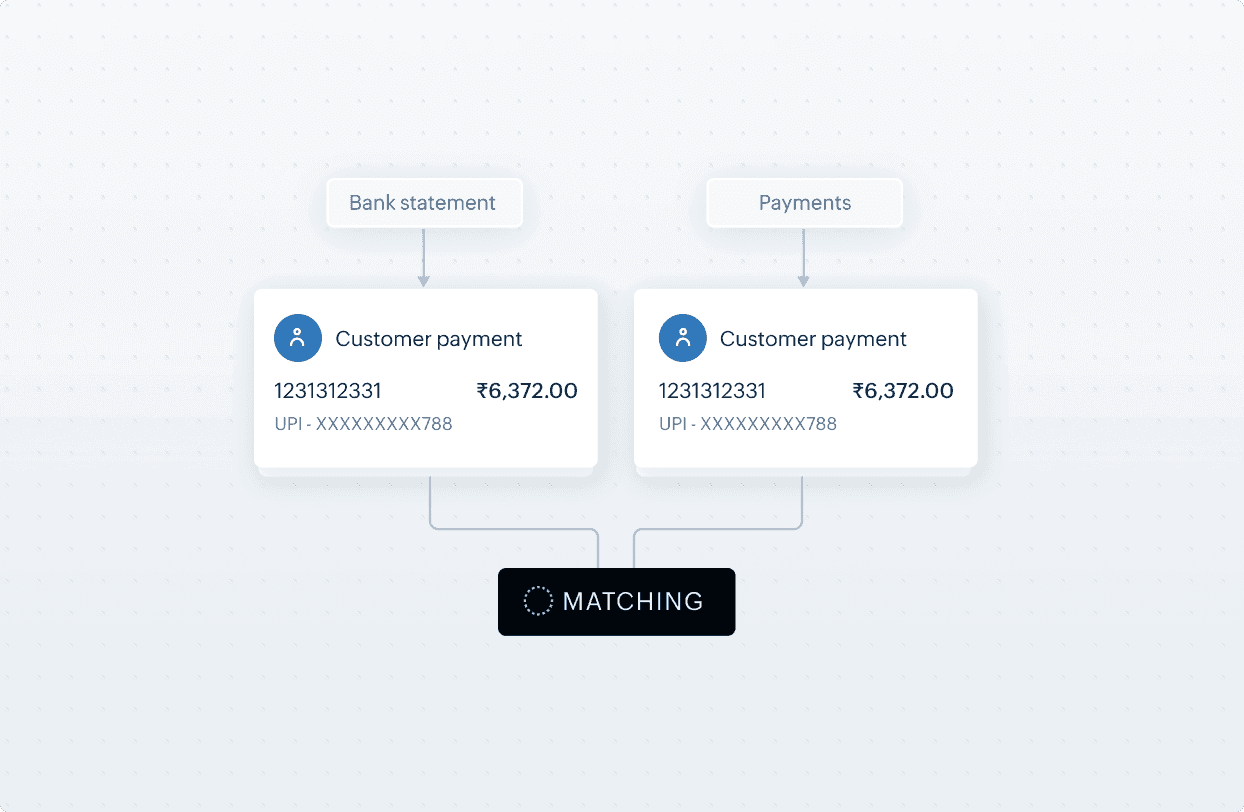
Task: Click the ₹6,372.00 amount in the right card
Action: (x=903, y=391)
